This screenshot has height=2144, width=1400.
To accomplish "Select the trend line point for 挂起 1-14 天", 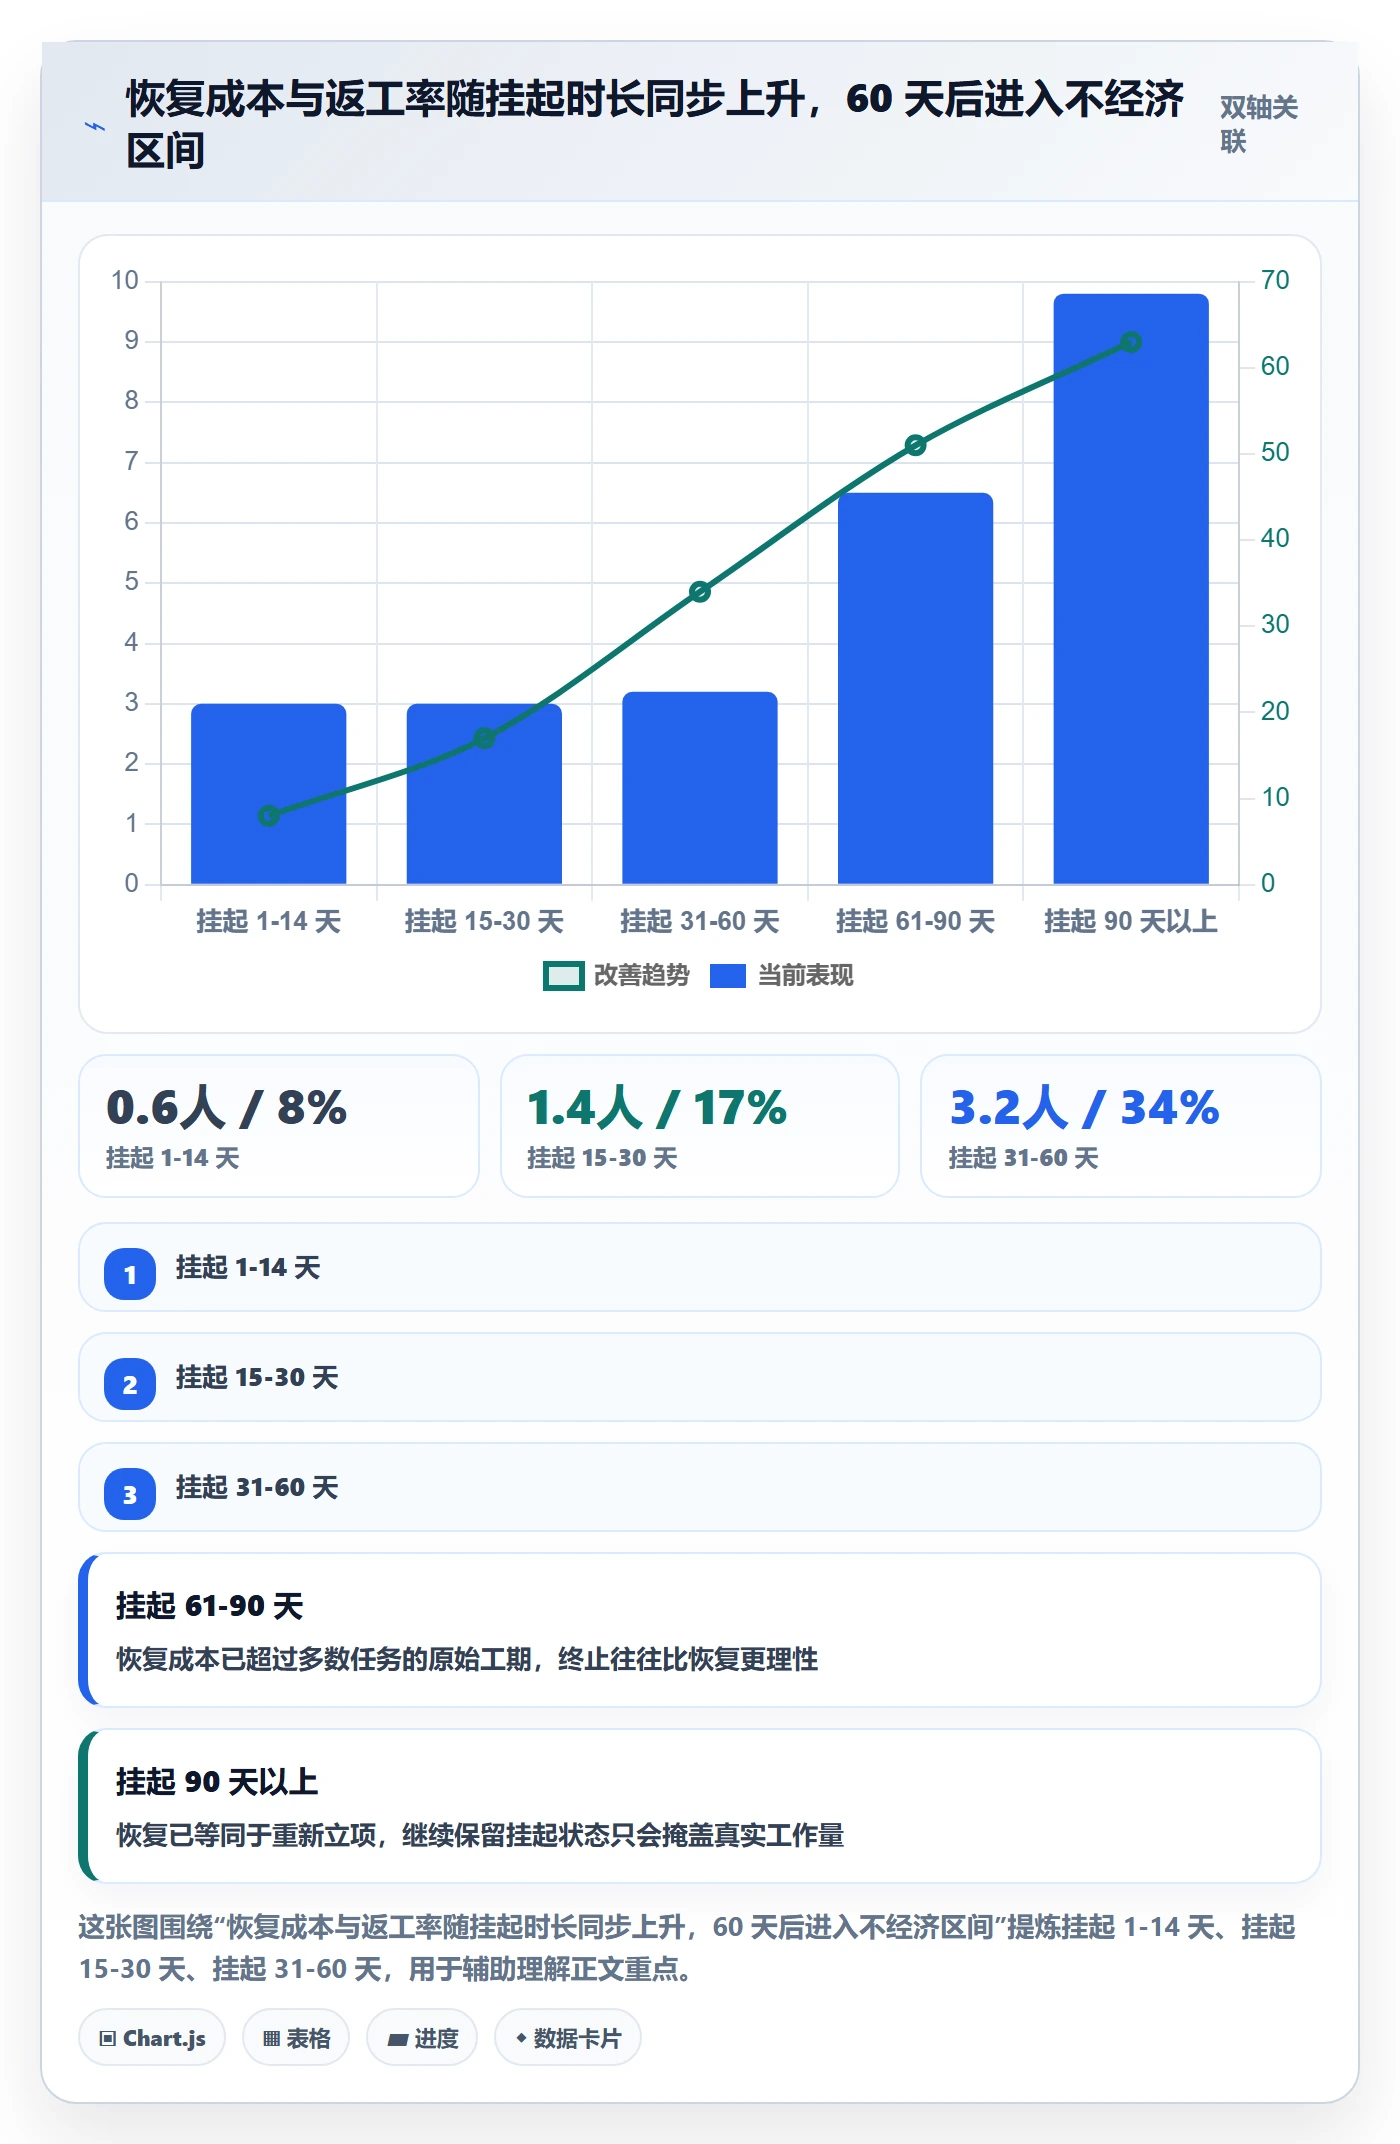I will 269,816.
